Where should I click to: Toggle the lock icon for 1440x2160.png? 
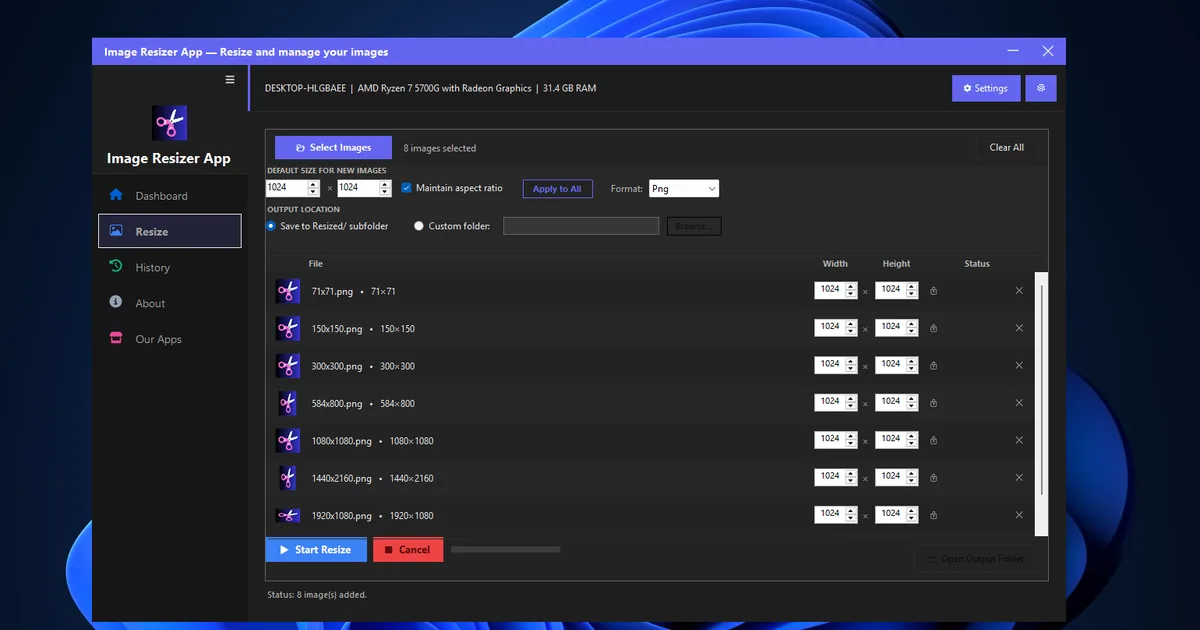coord(933,478)
